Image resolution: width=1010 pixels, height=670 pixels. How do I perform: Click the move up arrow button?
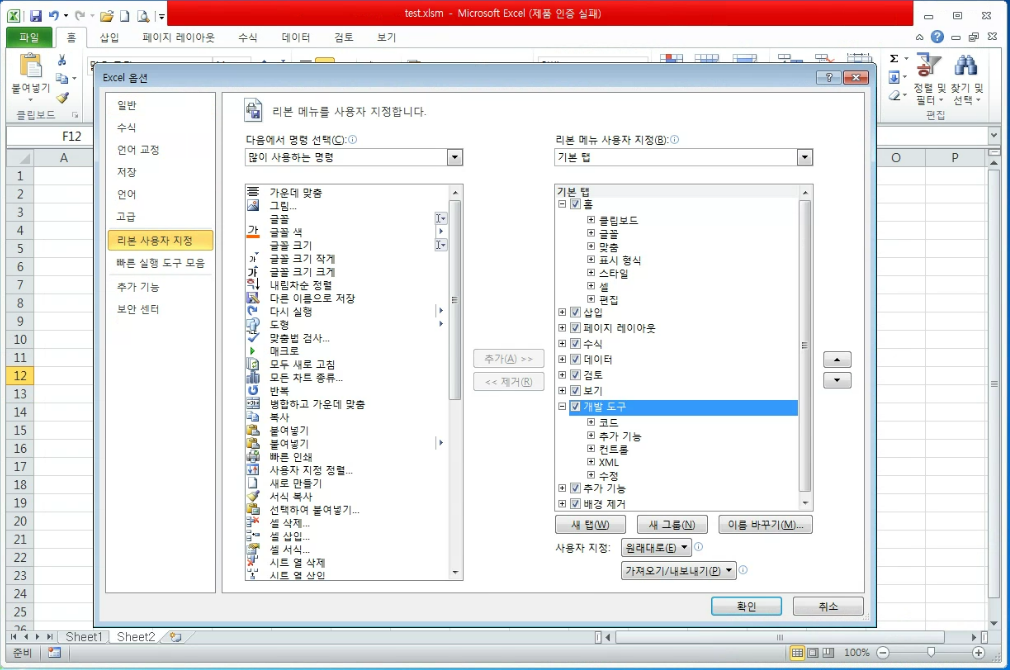(837, 359)
